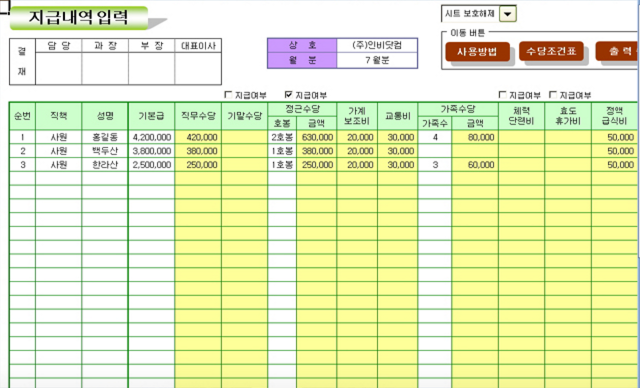Select 홍길동's 사원 position cell

(59, 137)
